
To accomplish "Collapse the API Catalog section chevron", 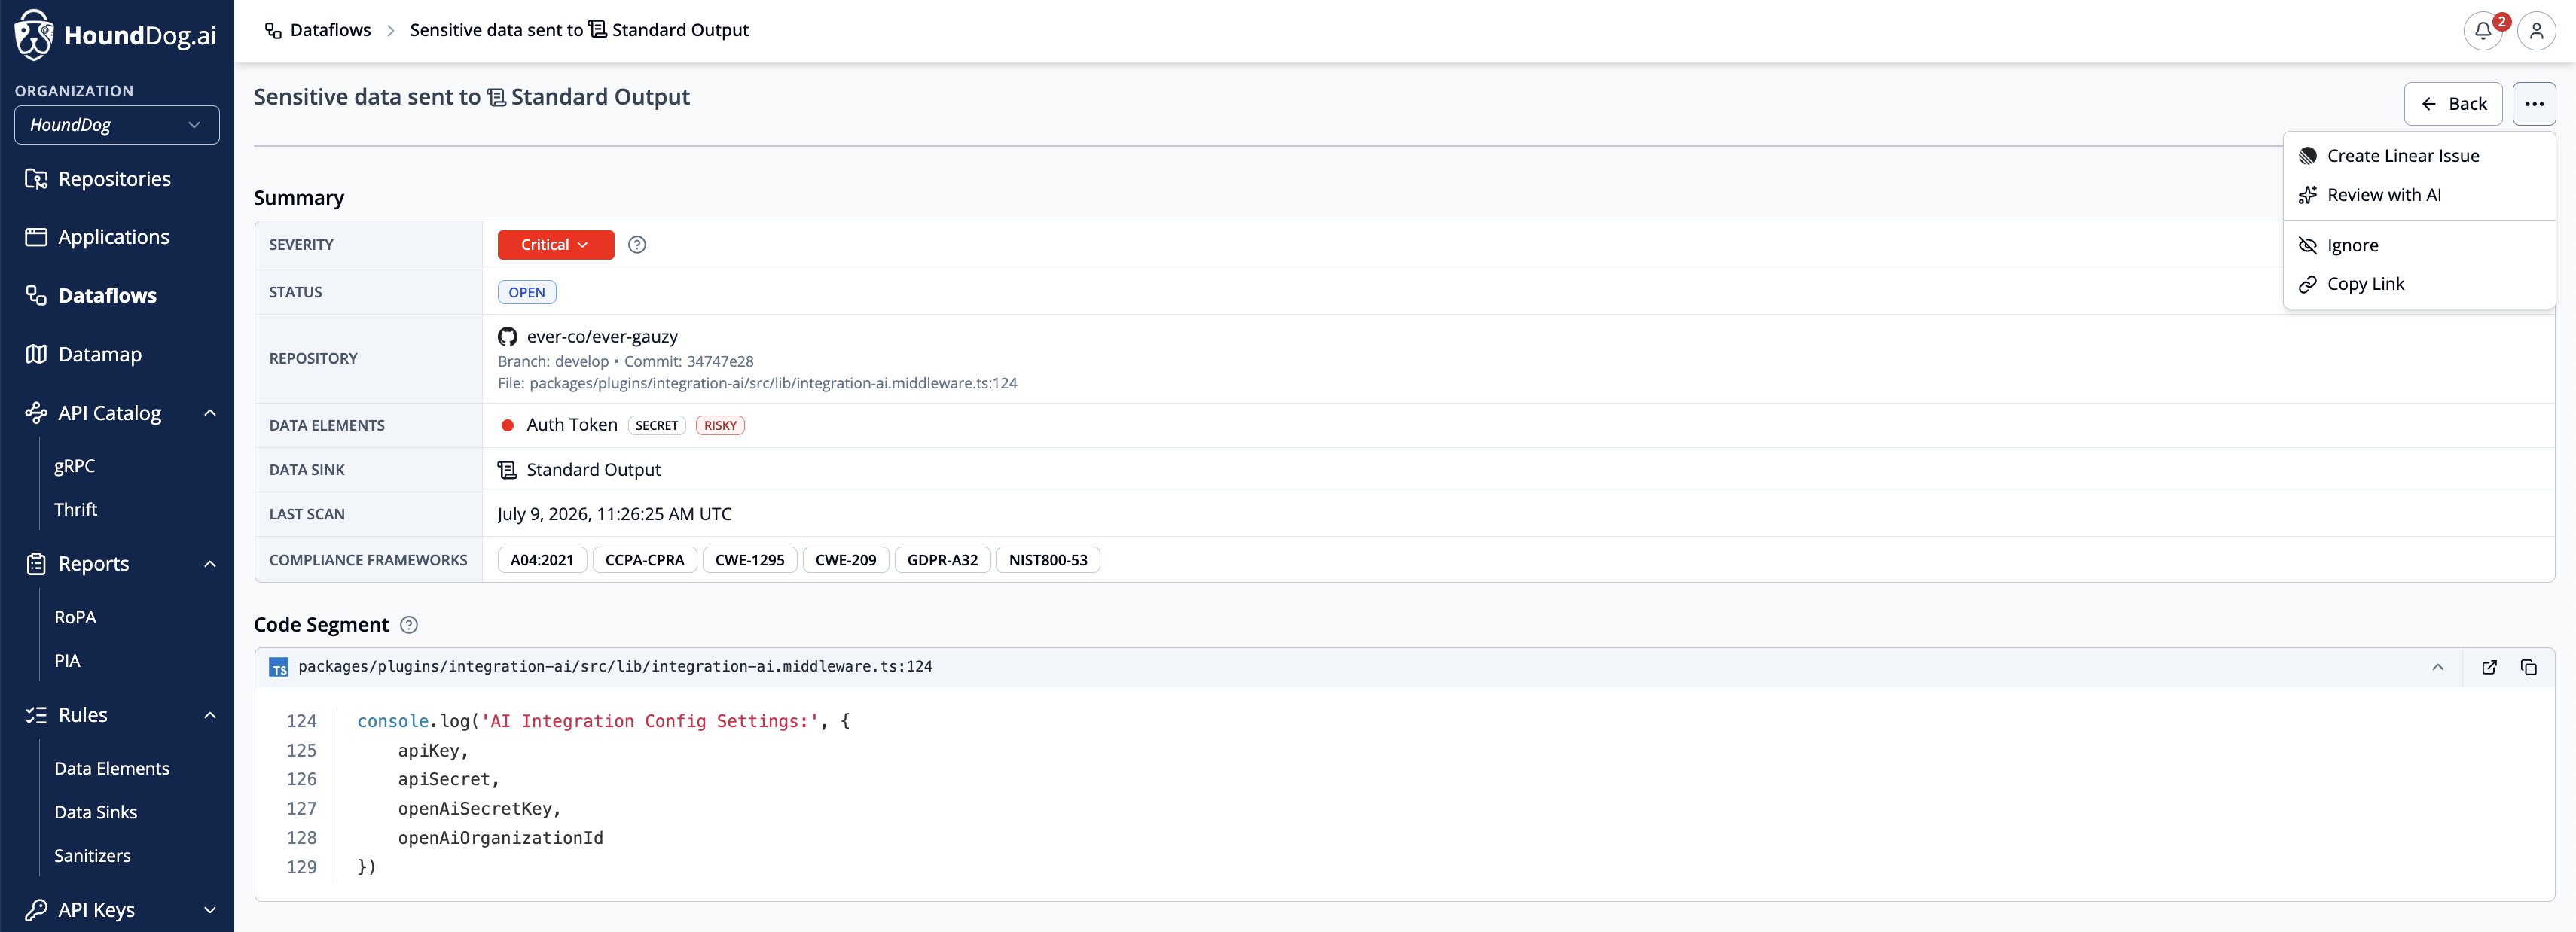I will [210, 413].
